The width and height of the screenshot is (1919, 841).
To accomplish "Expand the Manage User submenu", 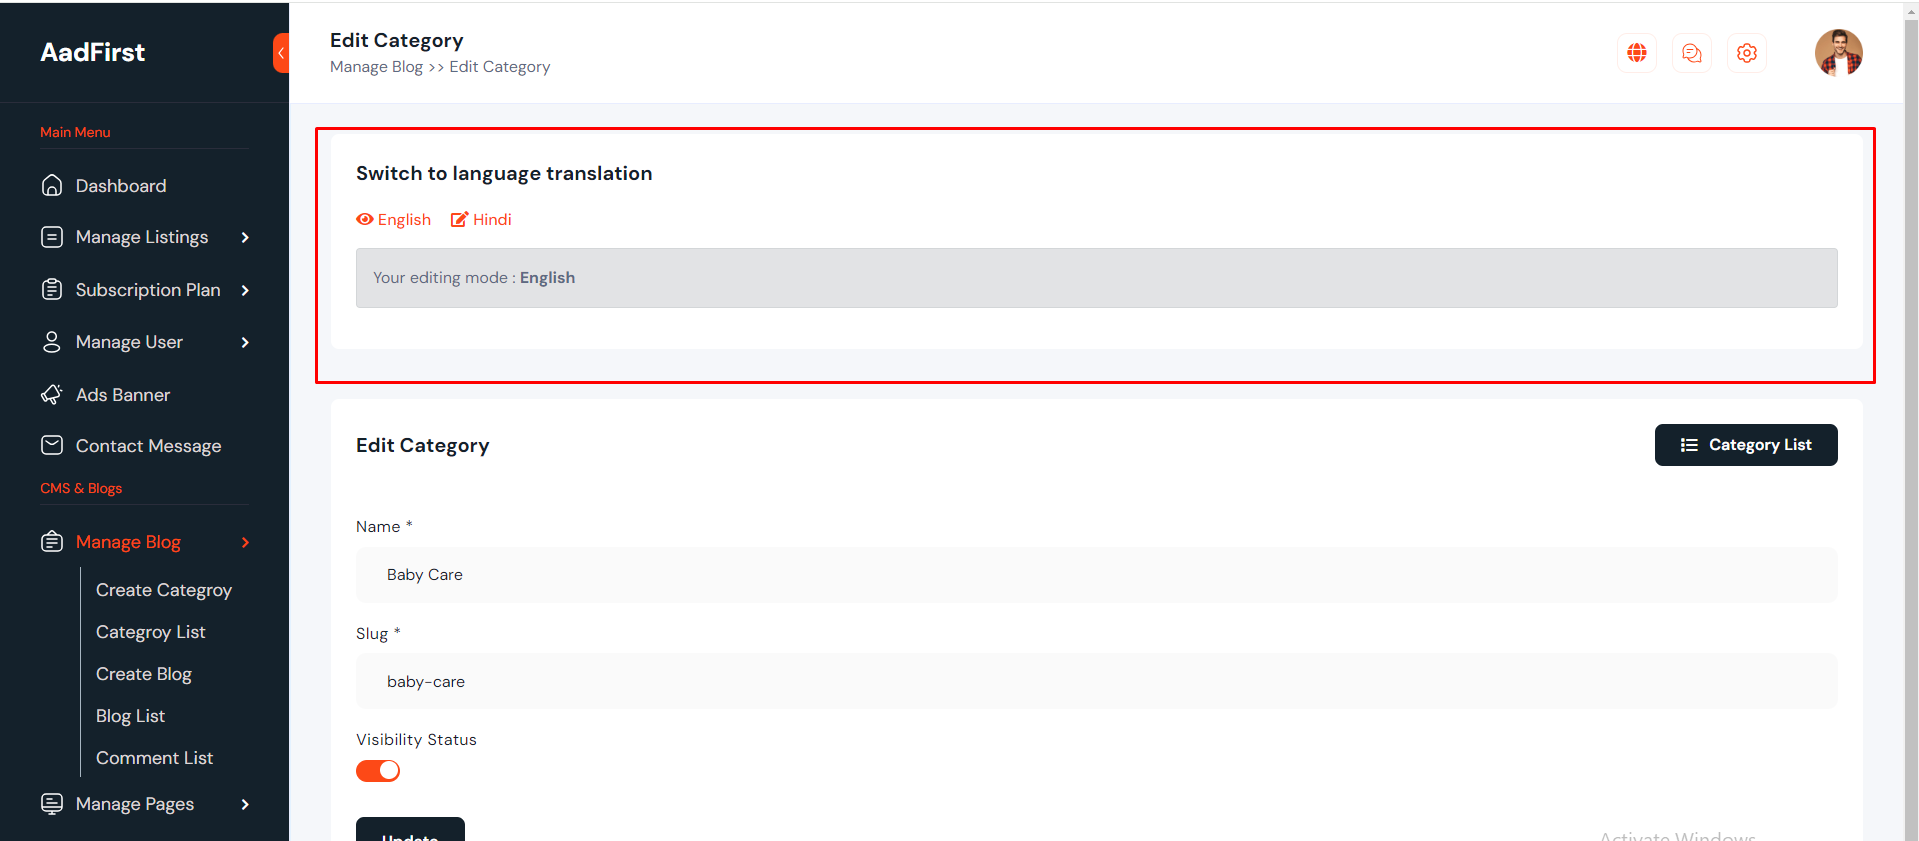I will pyautogui.click(x=245, y=343).
